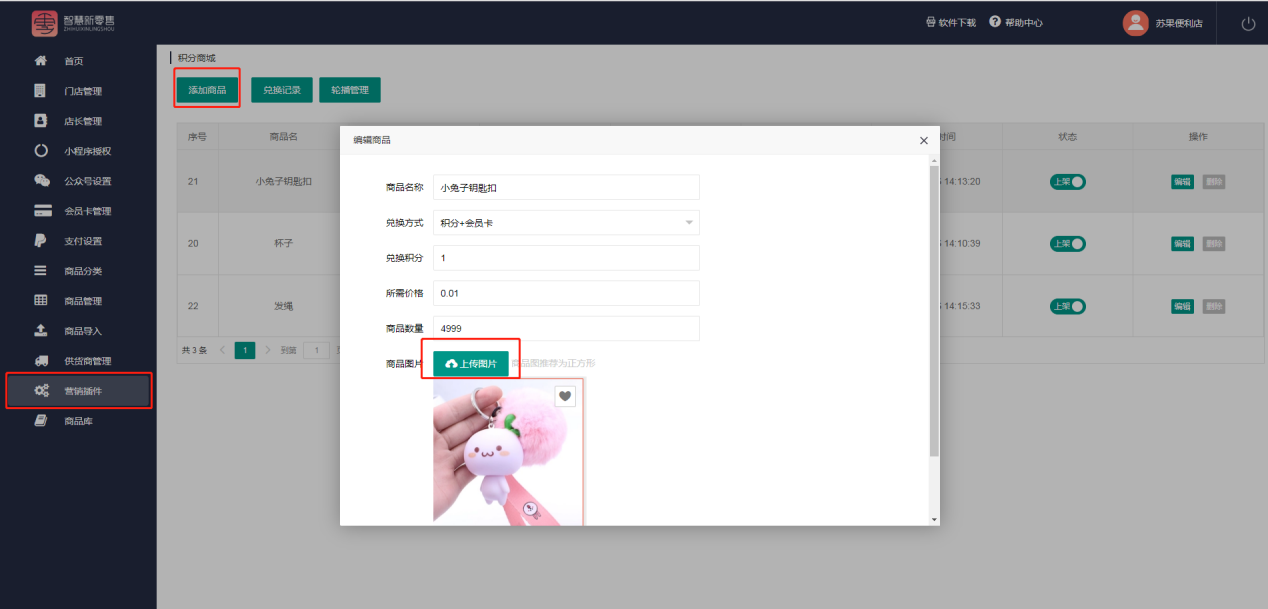
Task: Click the 小兔子钥匙扣 table cell
Action: click(x=284, y=182)
